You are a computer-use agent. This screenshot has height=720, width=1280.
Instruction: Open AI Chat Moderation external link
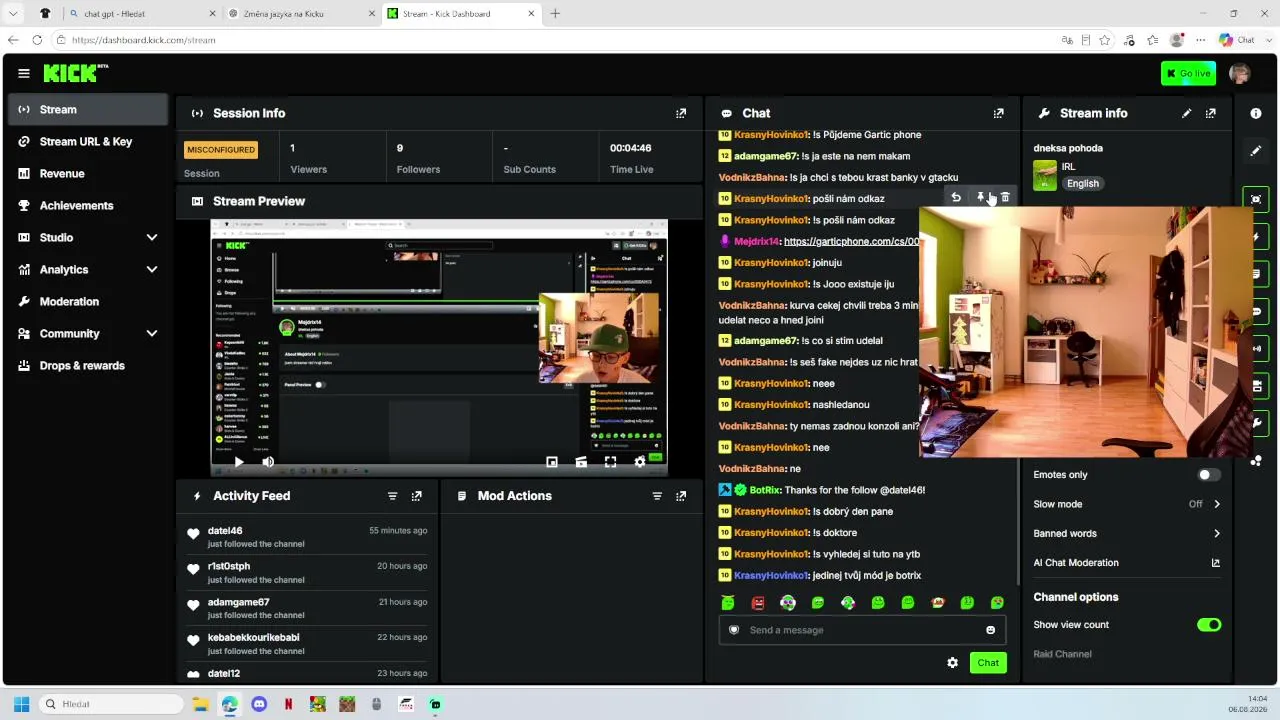click(1216, 563)
